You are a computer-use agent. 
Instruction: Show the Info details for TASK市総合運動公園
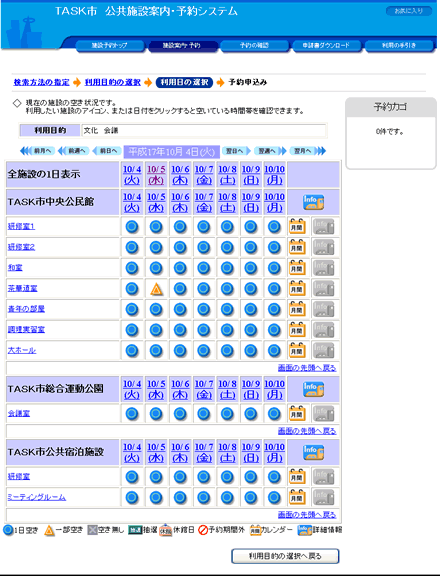coord(313,389)
